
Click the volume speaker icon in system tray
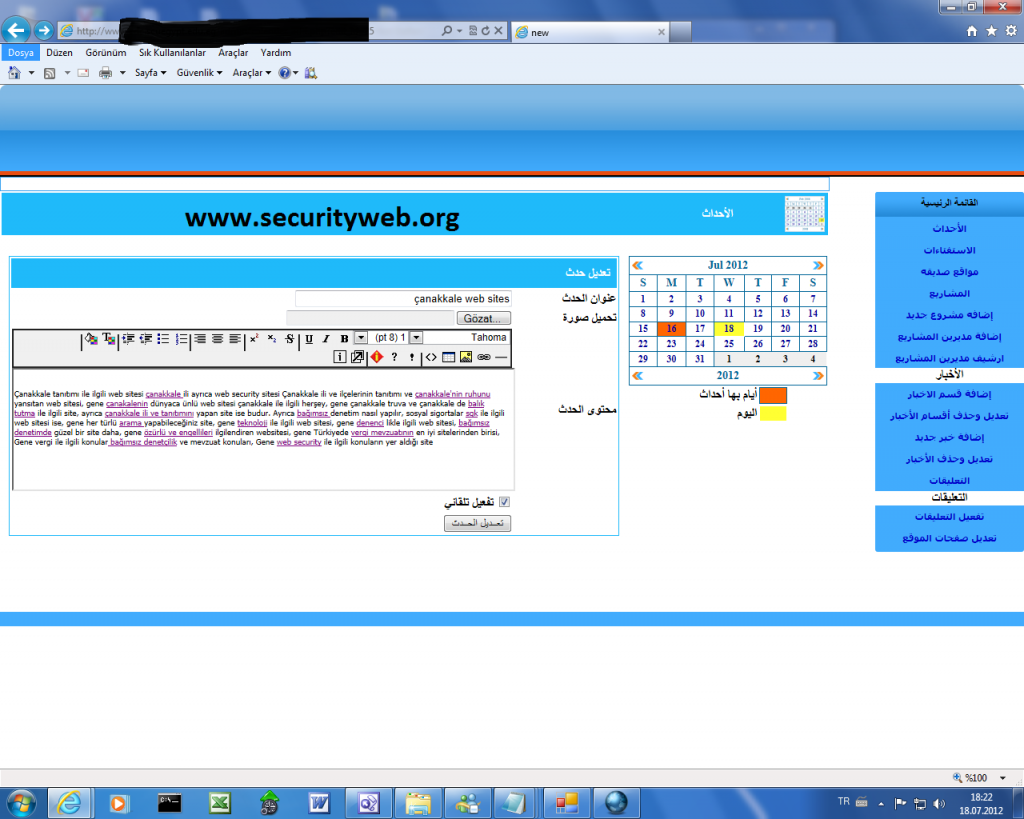coord(939,803)
